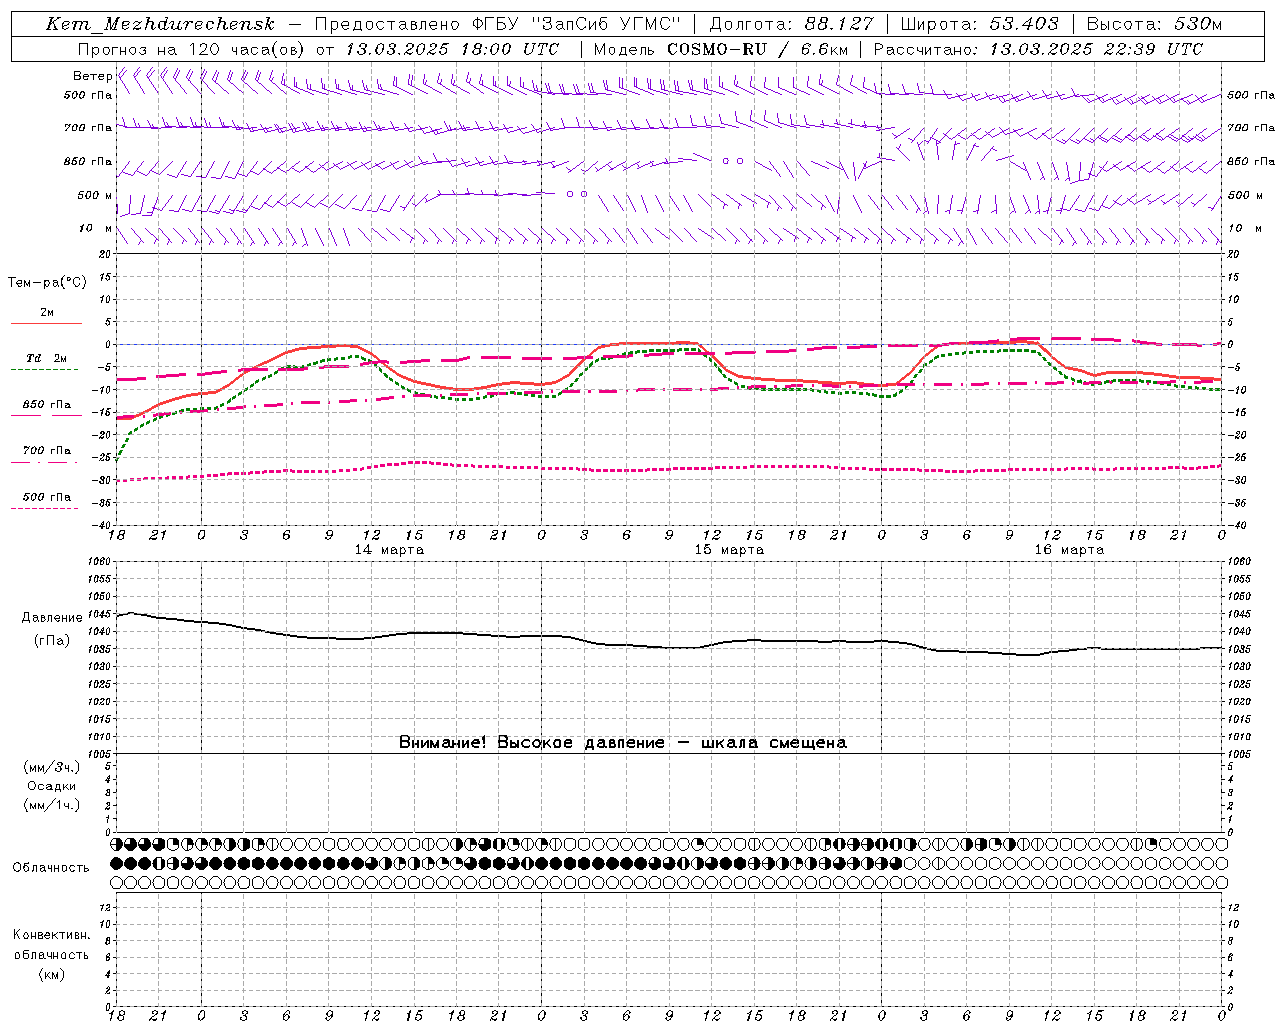Click the 16 марта date label
The image size is (1280, 1024).
[1069, 550]
